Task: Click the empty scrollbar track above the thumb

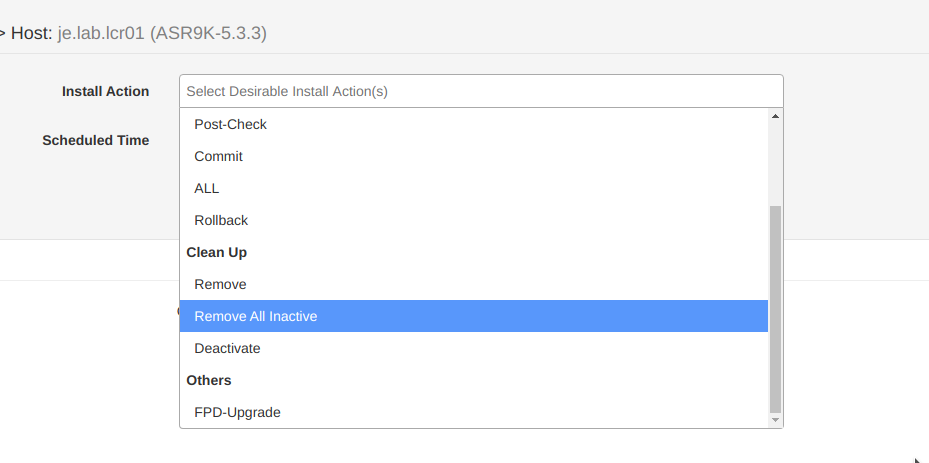Action: (774, 160)
